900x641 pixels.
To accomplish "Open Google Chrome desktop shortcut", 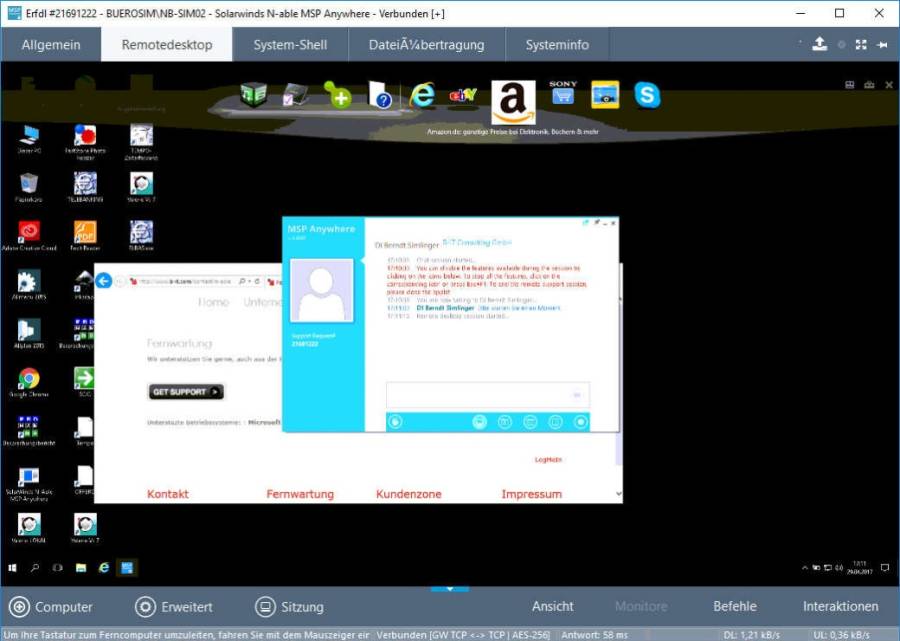I will tap(29, 380).
